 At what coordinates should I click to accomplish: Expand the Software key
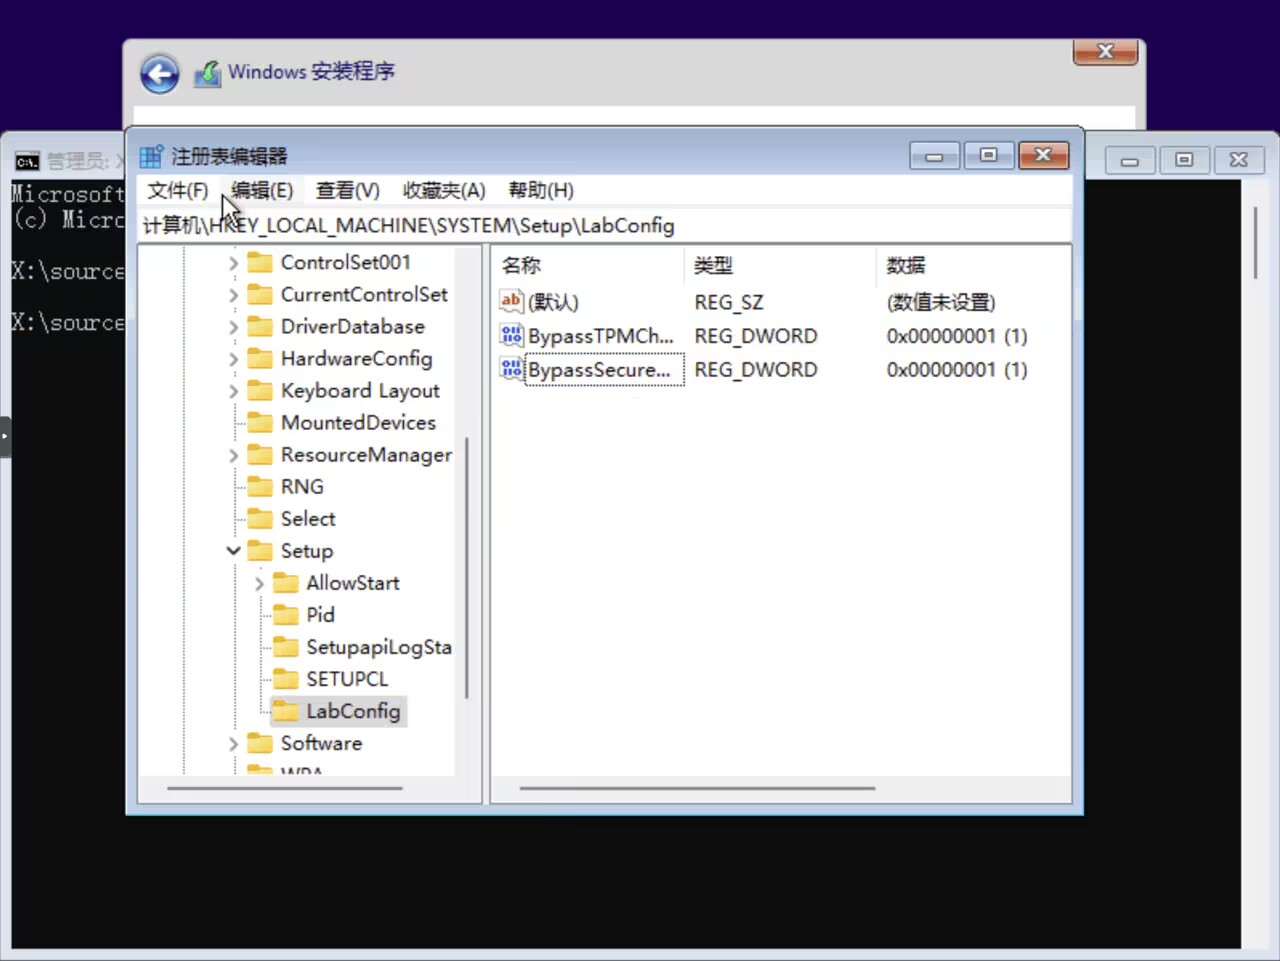tap(233, 744)
